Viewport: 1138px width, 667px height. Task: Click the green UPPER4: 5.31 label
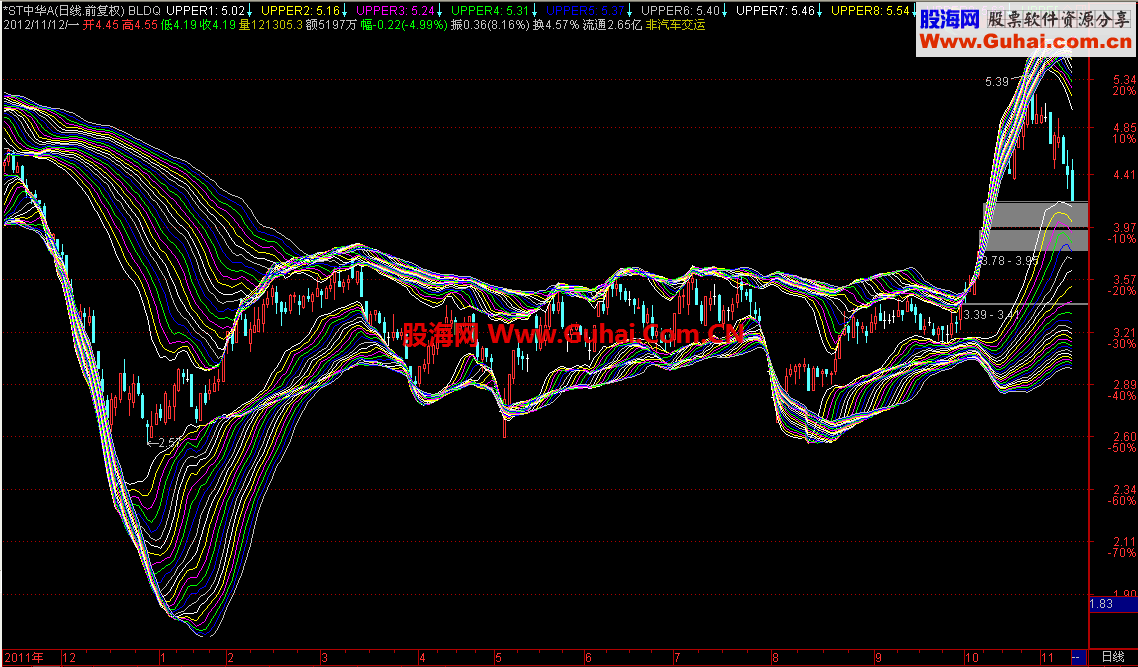point(490,11)
